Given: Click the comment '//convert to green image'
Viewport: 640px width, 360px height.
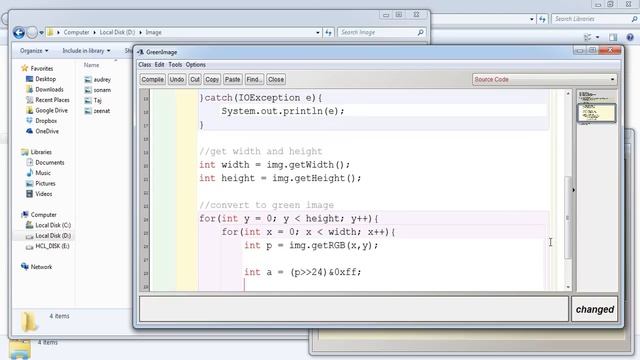Looking at the screenshot, I should click(x=267, y=205).
